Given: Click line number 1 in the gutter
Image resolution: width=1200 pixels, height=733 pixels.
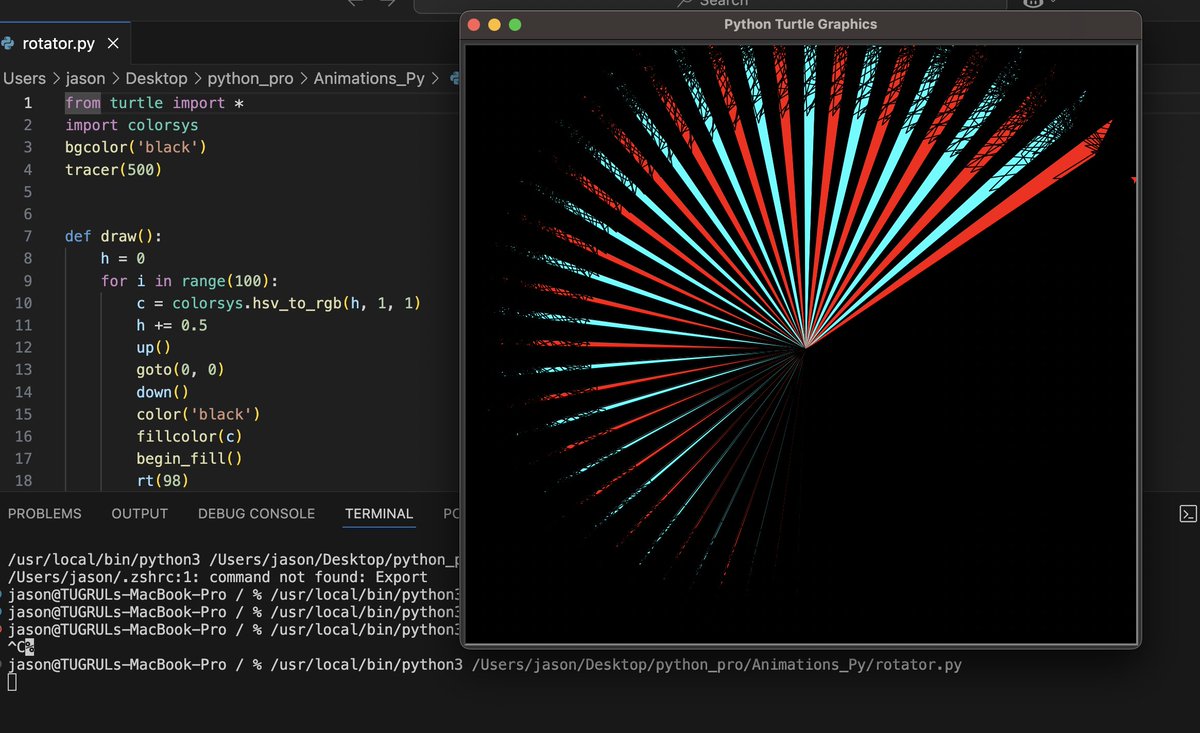Looking at the screenshot, I should 28,103.
